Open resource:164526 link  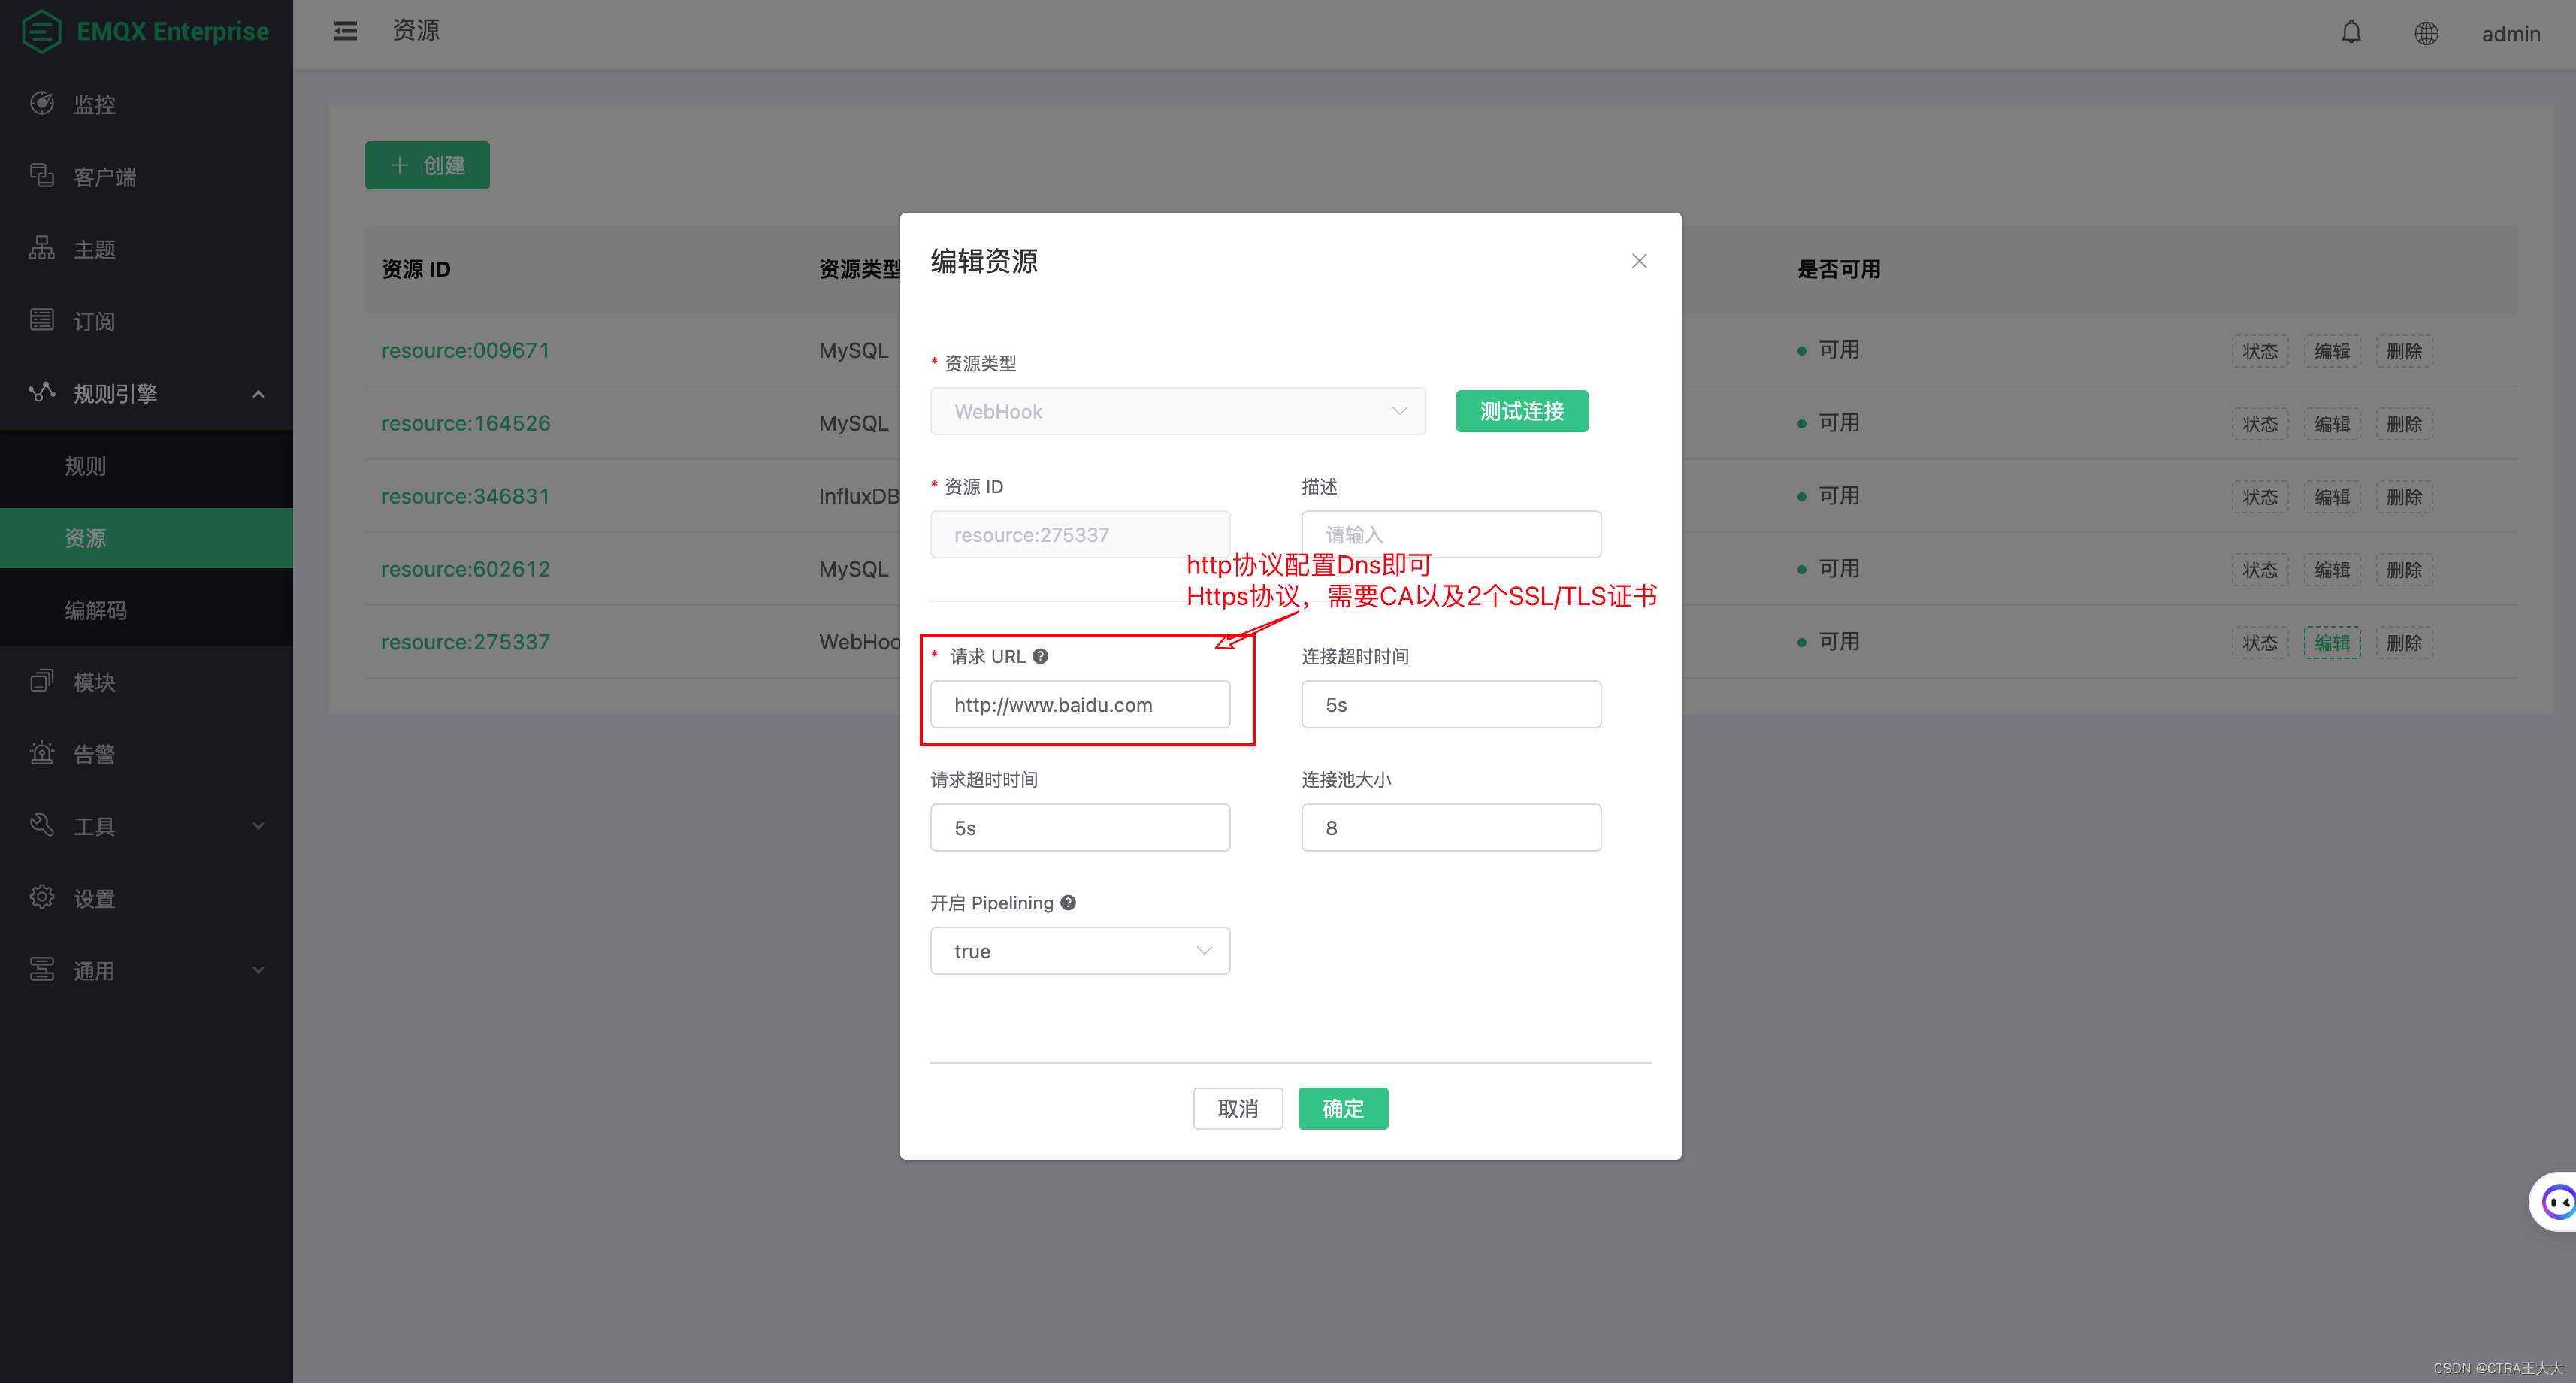coord(465,423)
